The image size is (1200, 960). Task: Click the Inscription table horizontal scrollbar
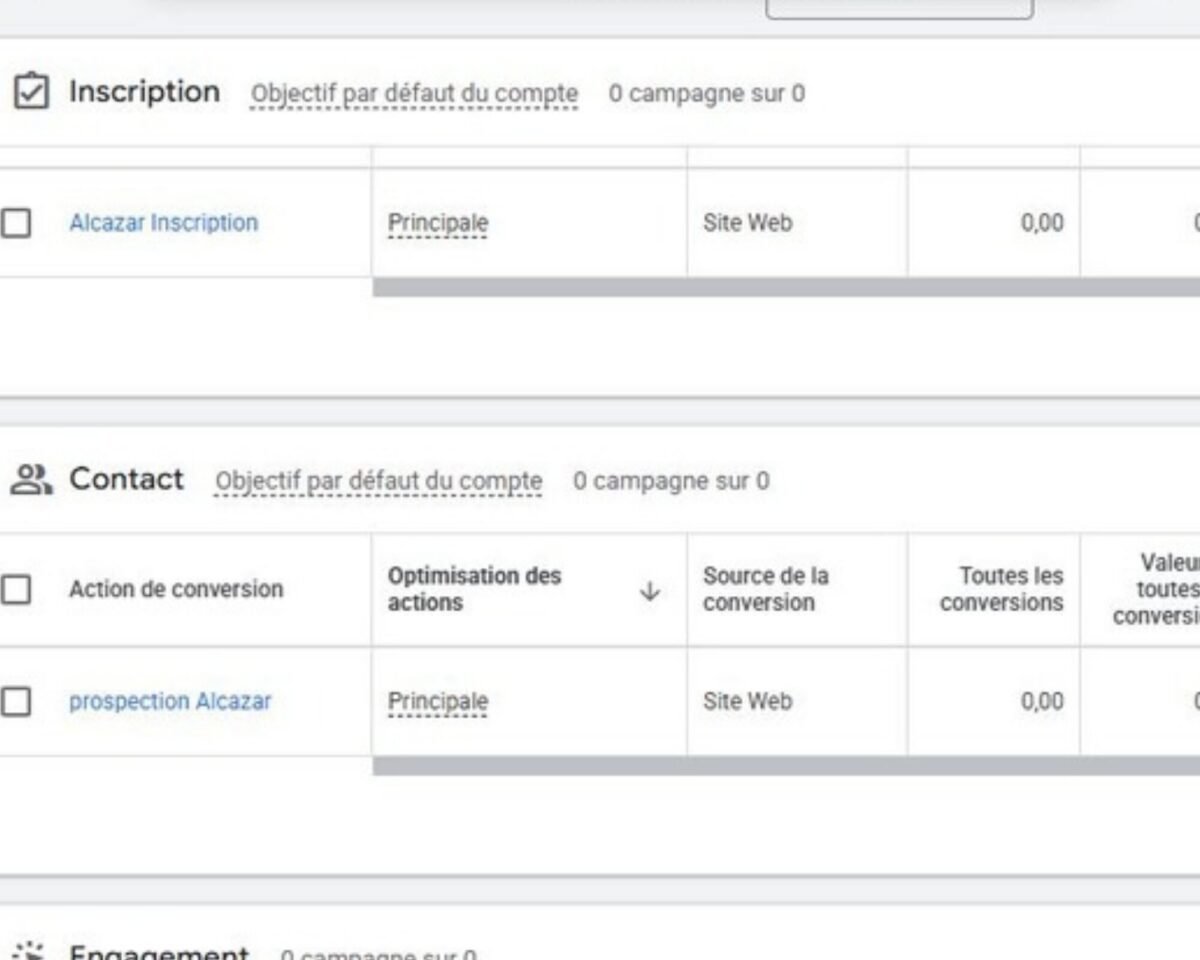786,288
